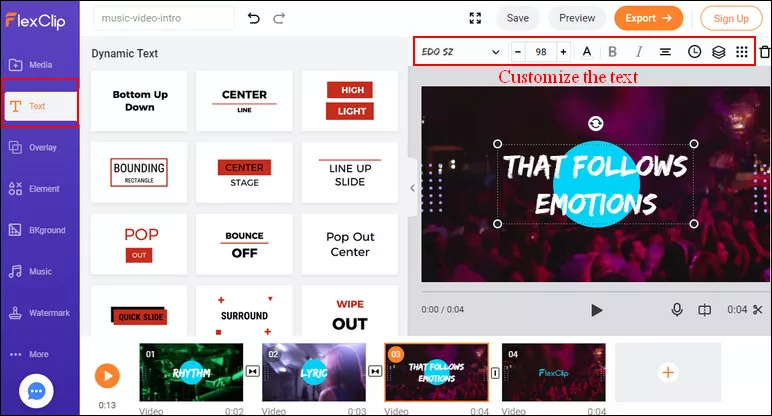Trim the clip with scissors icon
772x416 pixels.
tap(758, 310)
